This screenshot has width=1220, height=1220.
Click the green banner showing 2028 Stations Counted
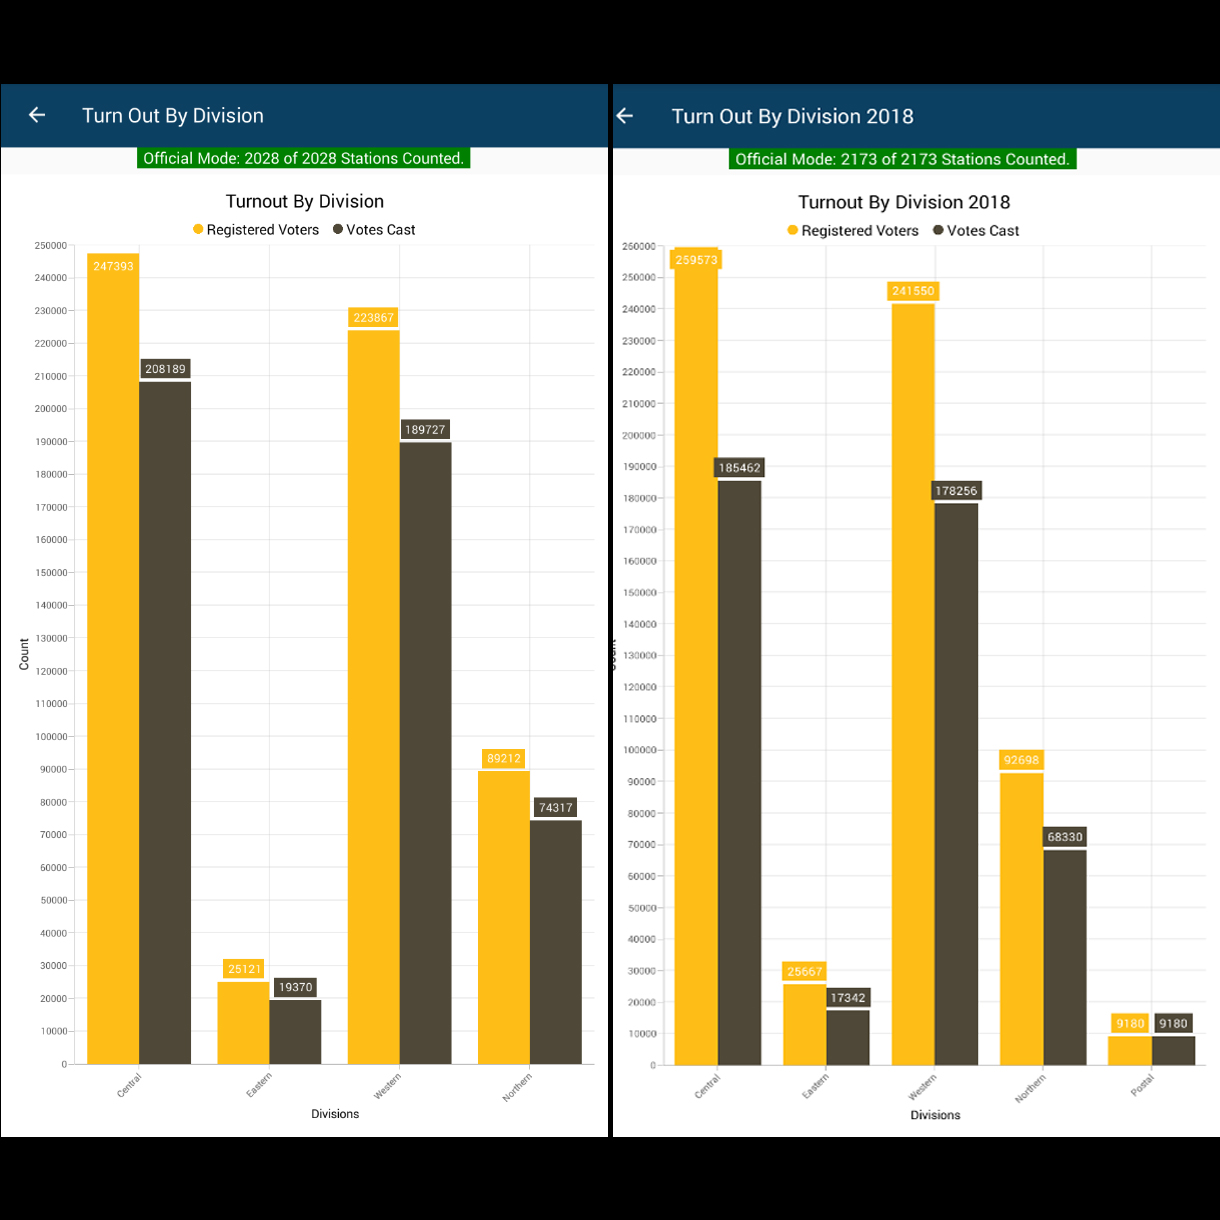click(x=303, y=158)
